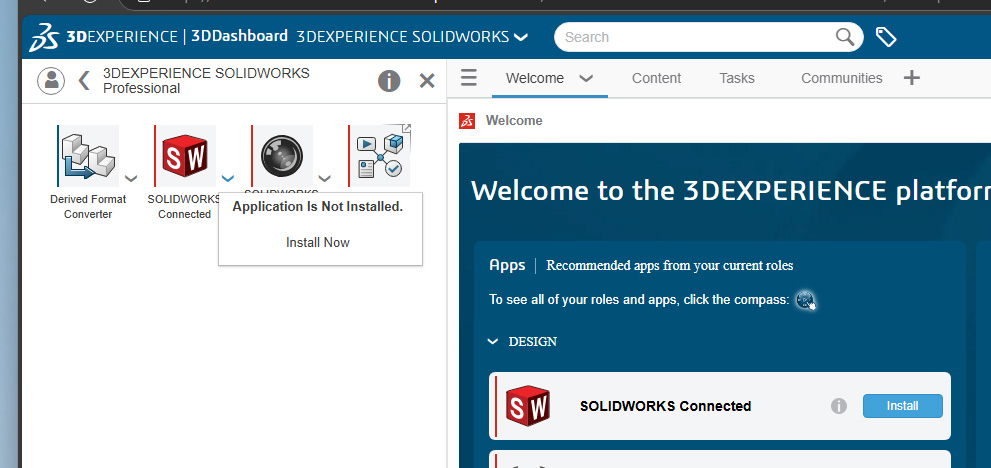This screenshot has width=991, height=468.
Task: Click the camera lens SOLIDWORKS app icon
Action: tap(282, 156)
